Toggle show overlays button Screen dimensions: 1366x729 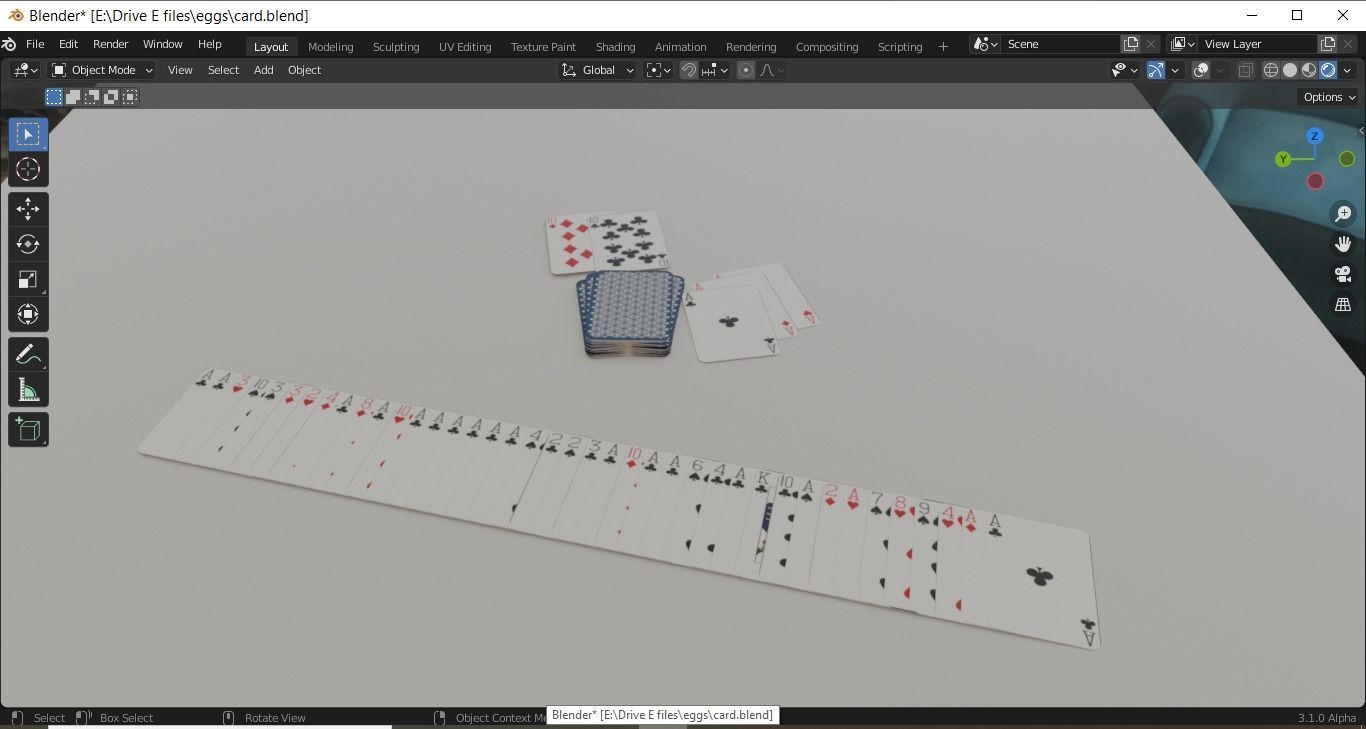pyautogui.click(x=1201, y=70)
